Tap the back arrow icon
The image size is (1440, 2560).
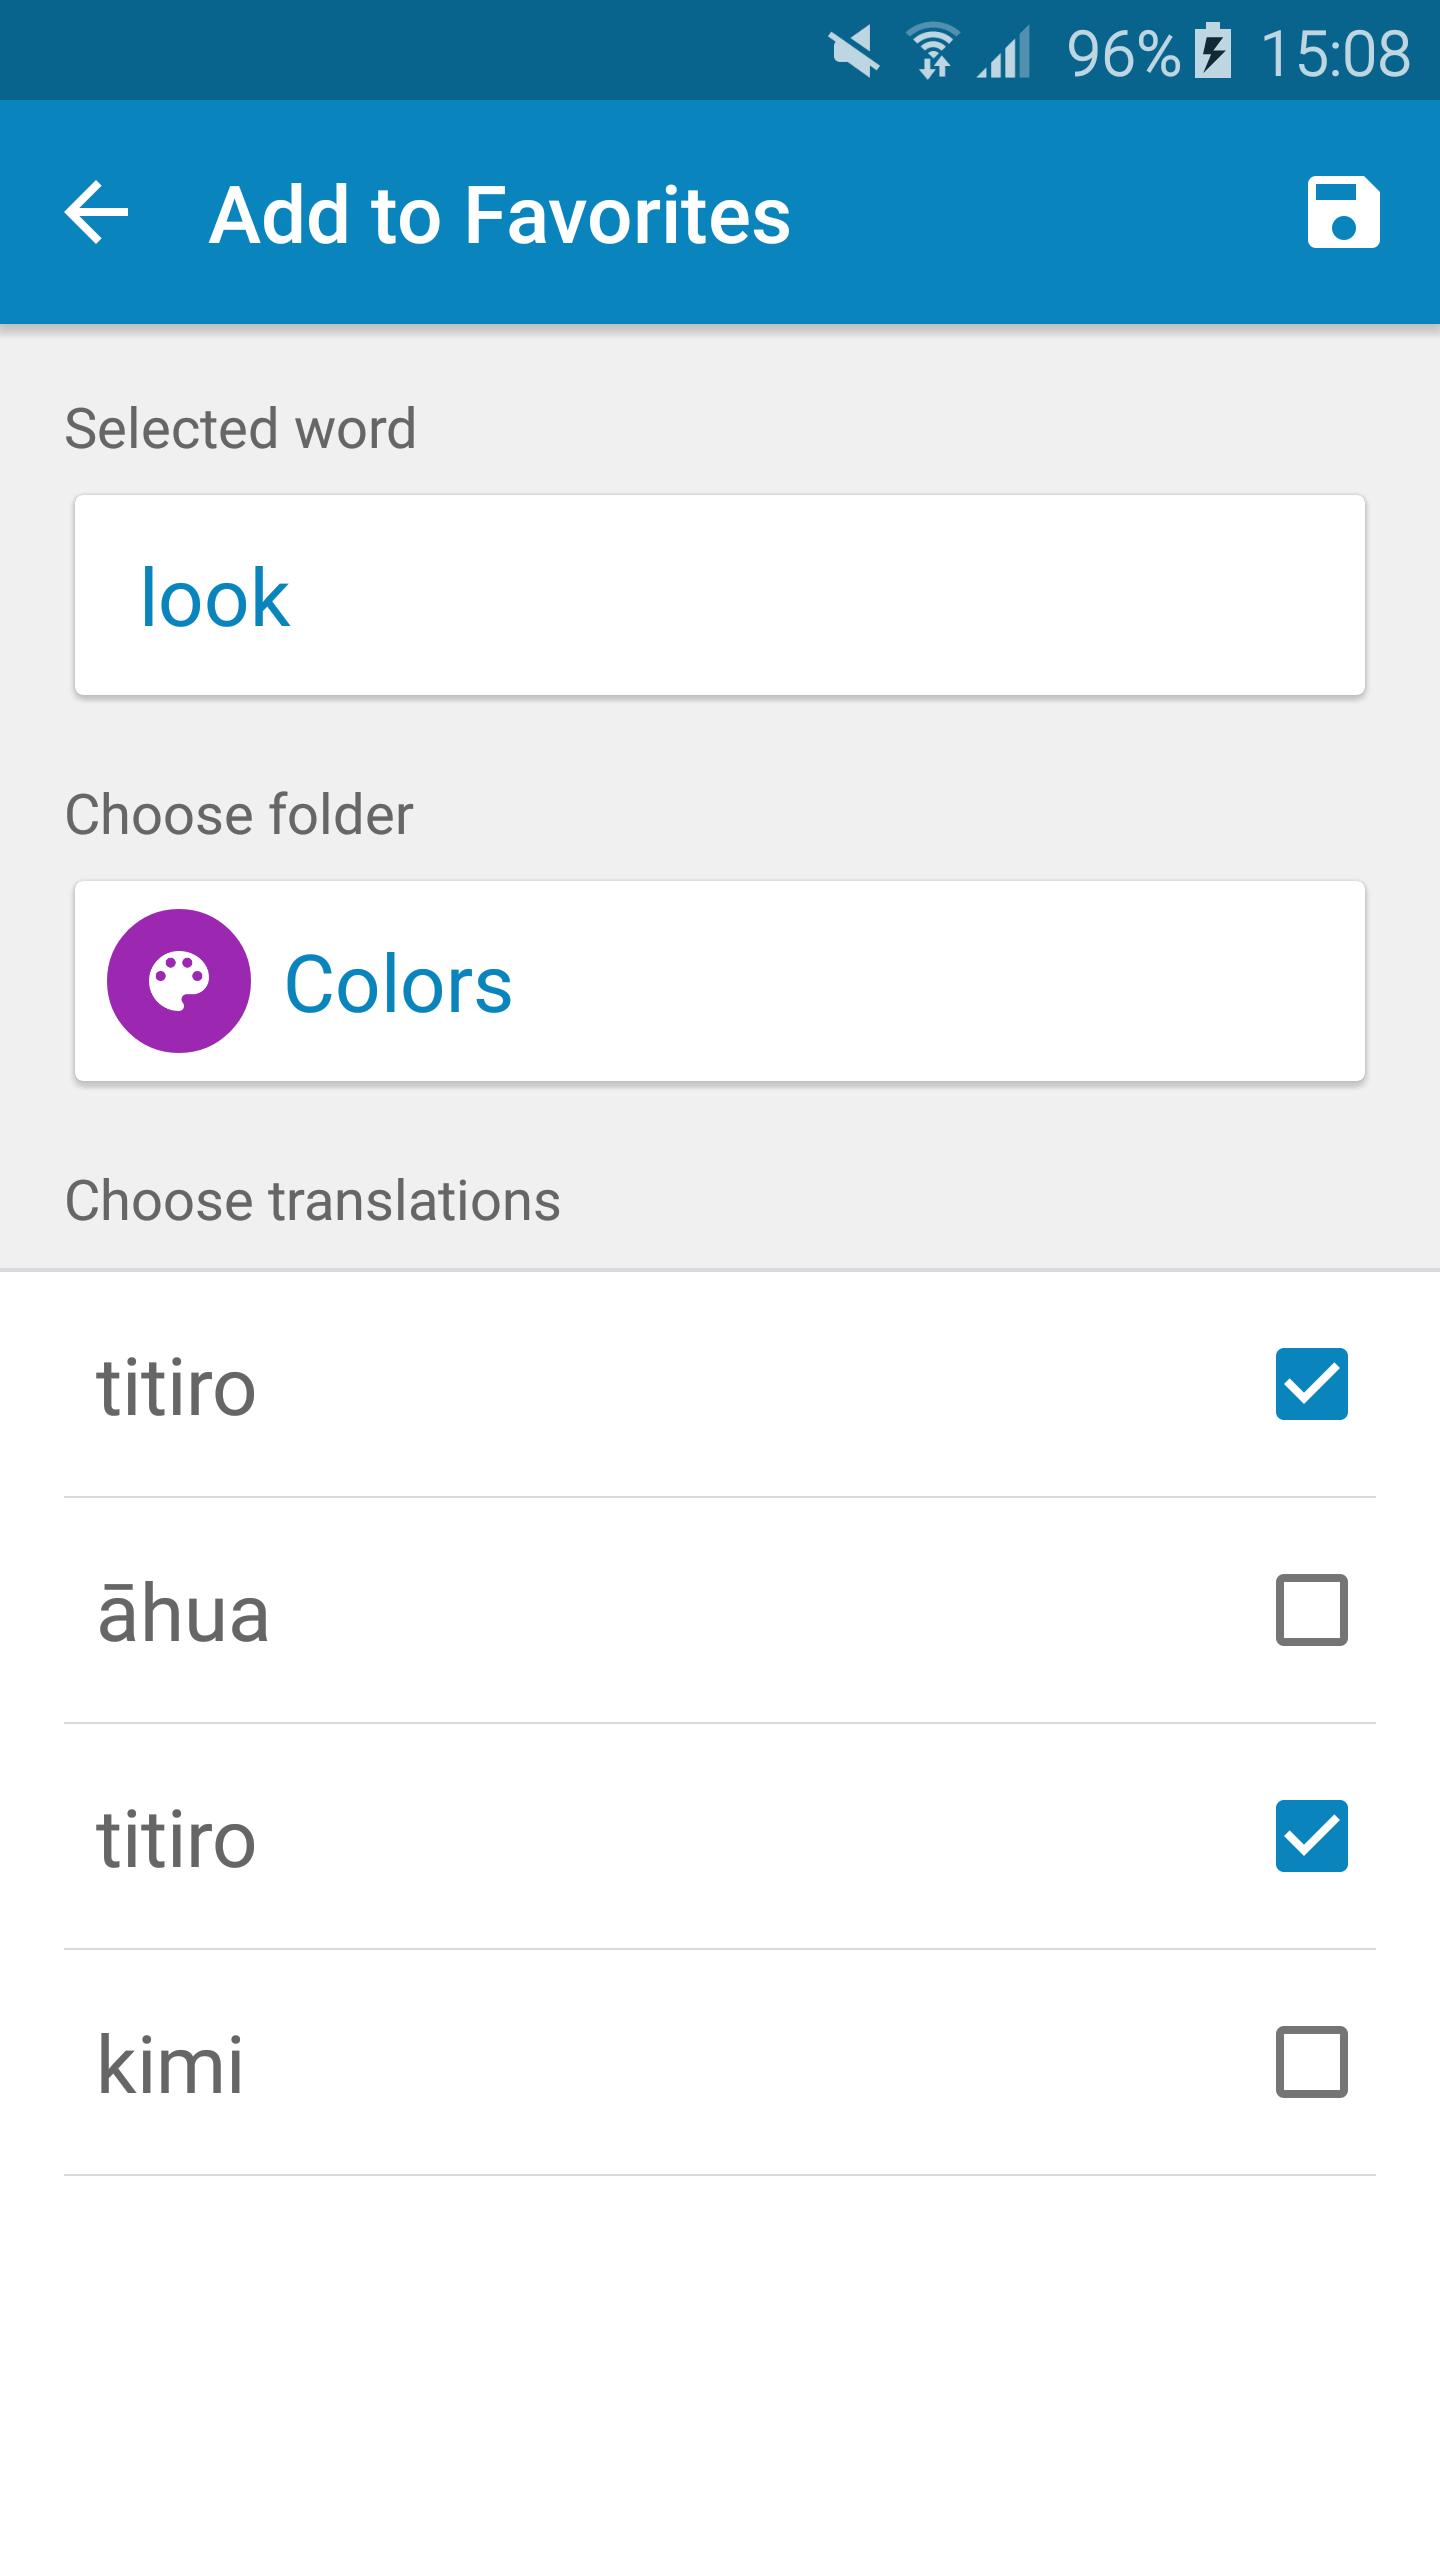coord(96,212)
